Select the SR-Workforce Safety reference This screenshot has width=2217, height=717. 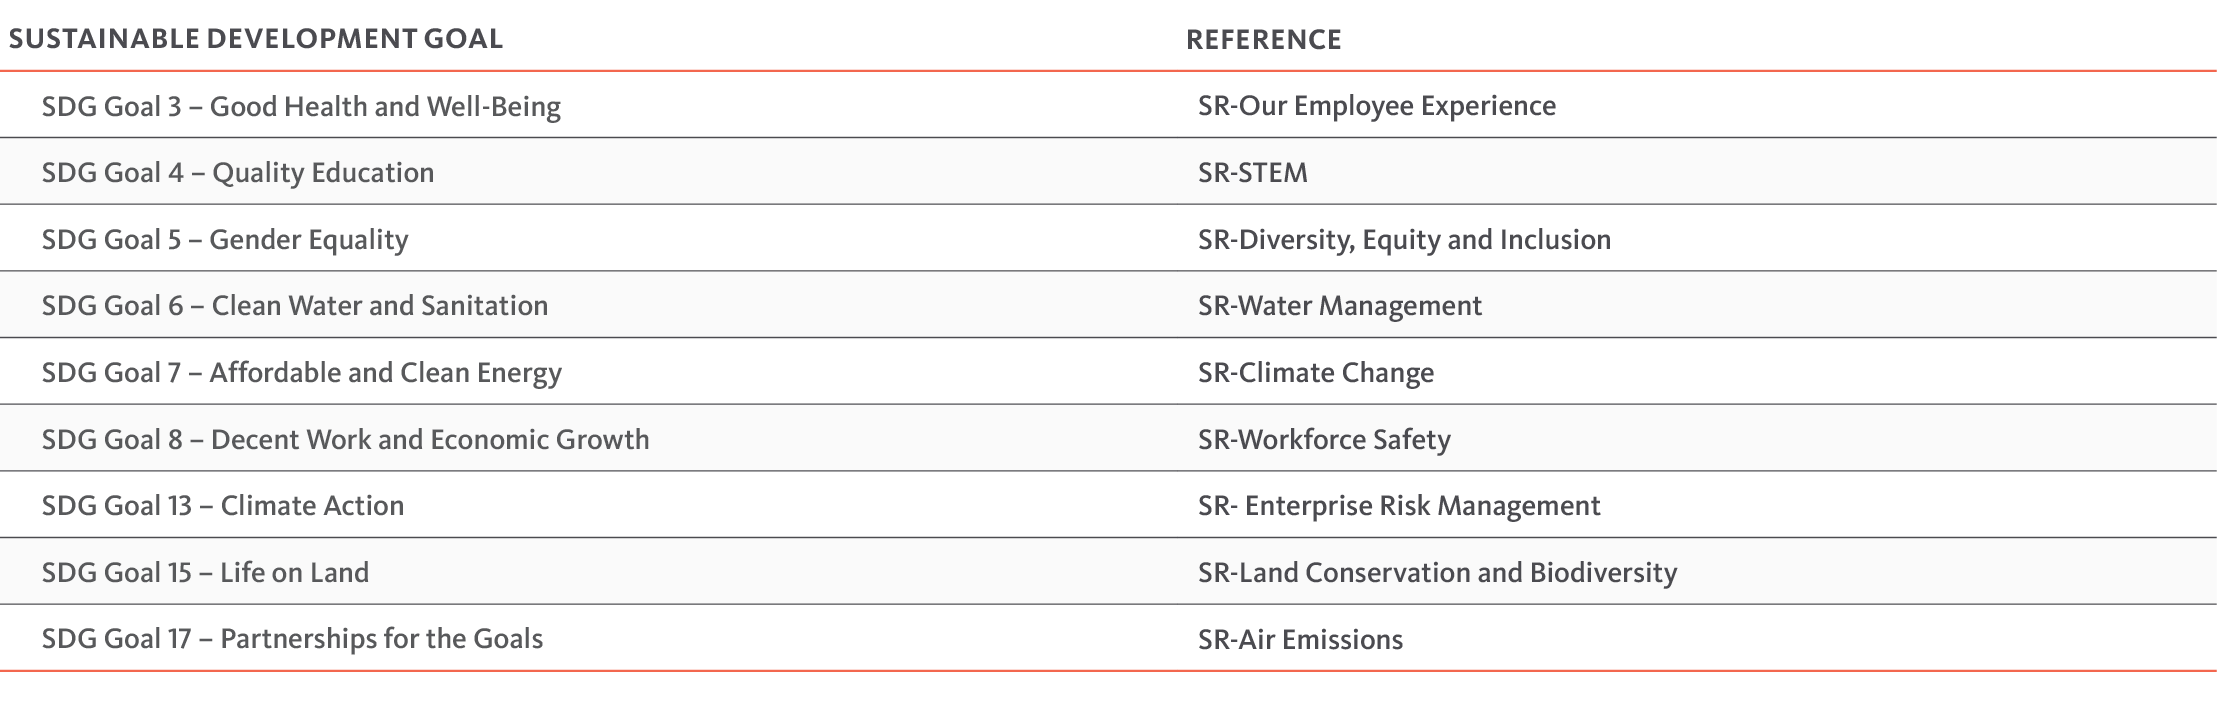[x=1324, y=440]
